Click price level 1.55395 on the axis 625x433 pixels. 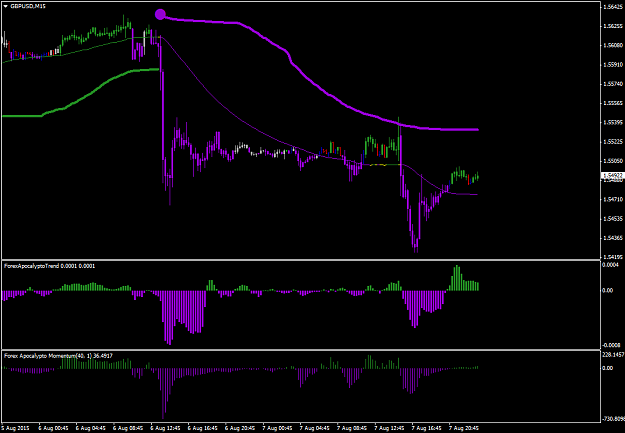[x=613, y=122]
